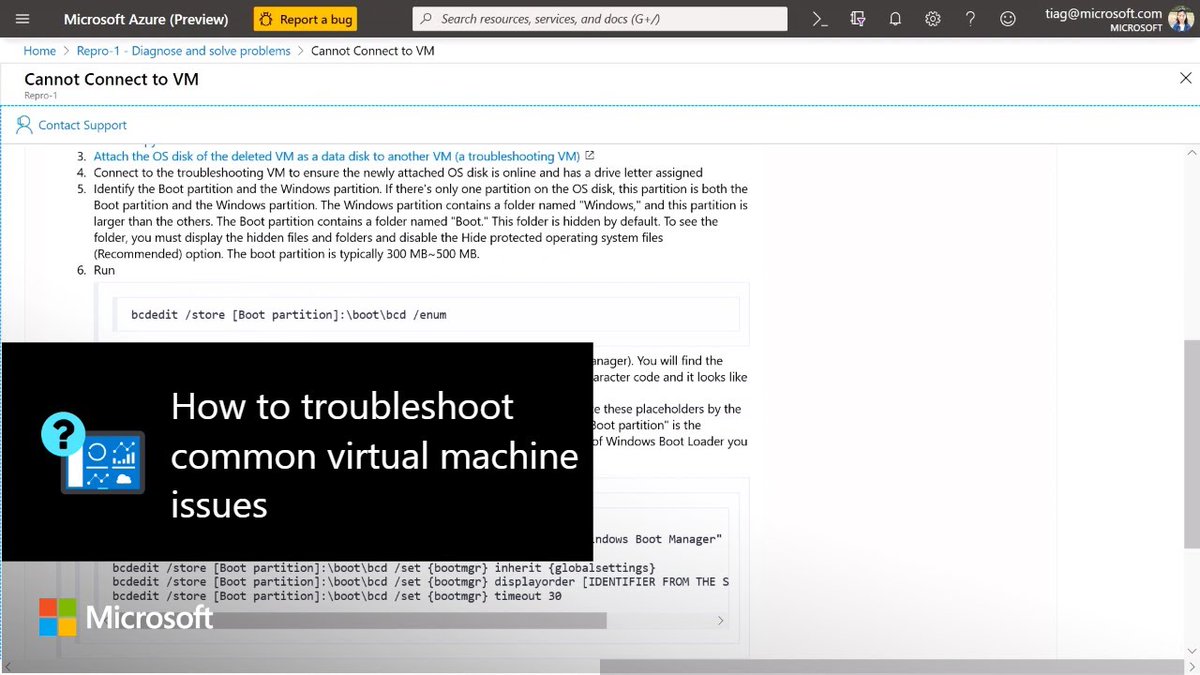Click the step 6 'Run' text
This screenshot has width=1200, height=675.
coord(104,270)
